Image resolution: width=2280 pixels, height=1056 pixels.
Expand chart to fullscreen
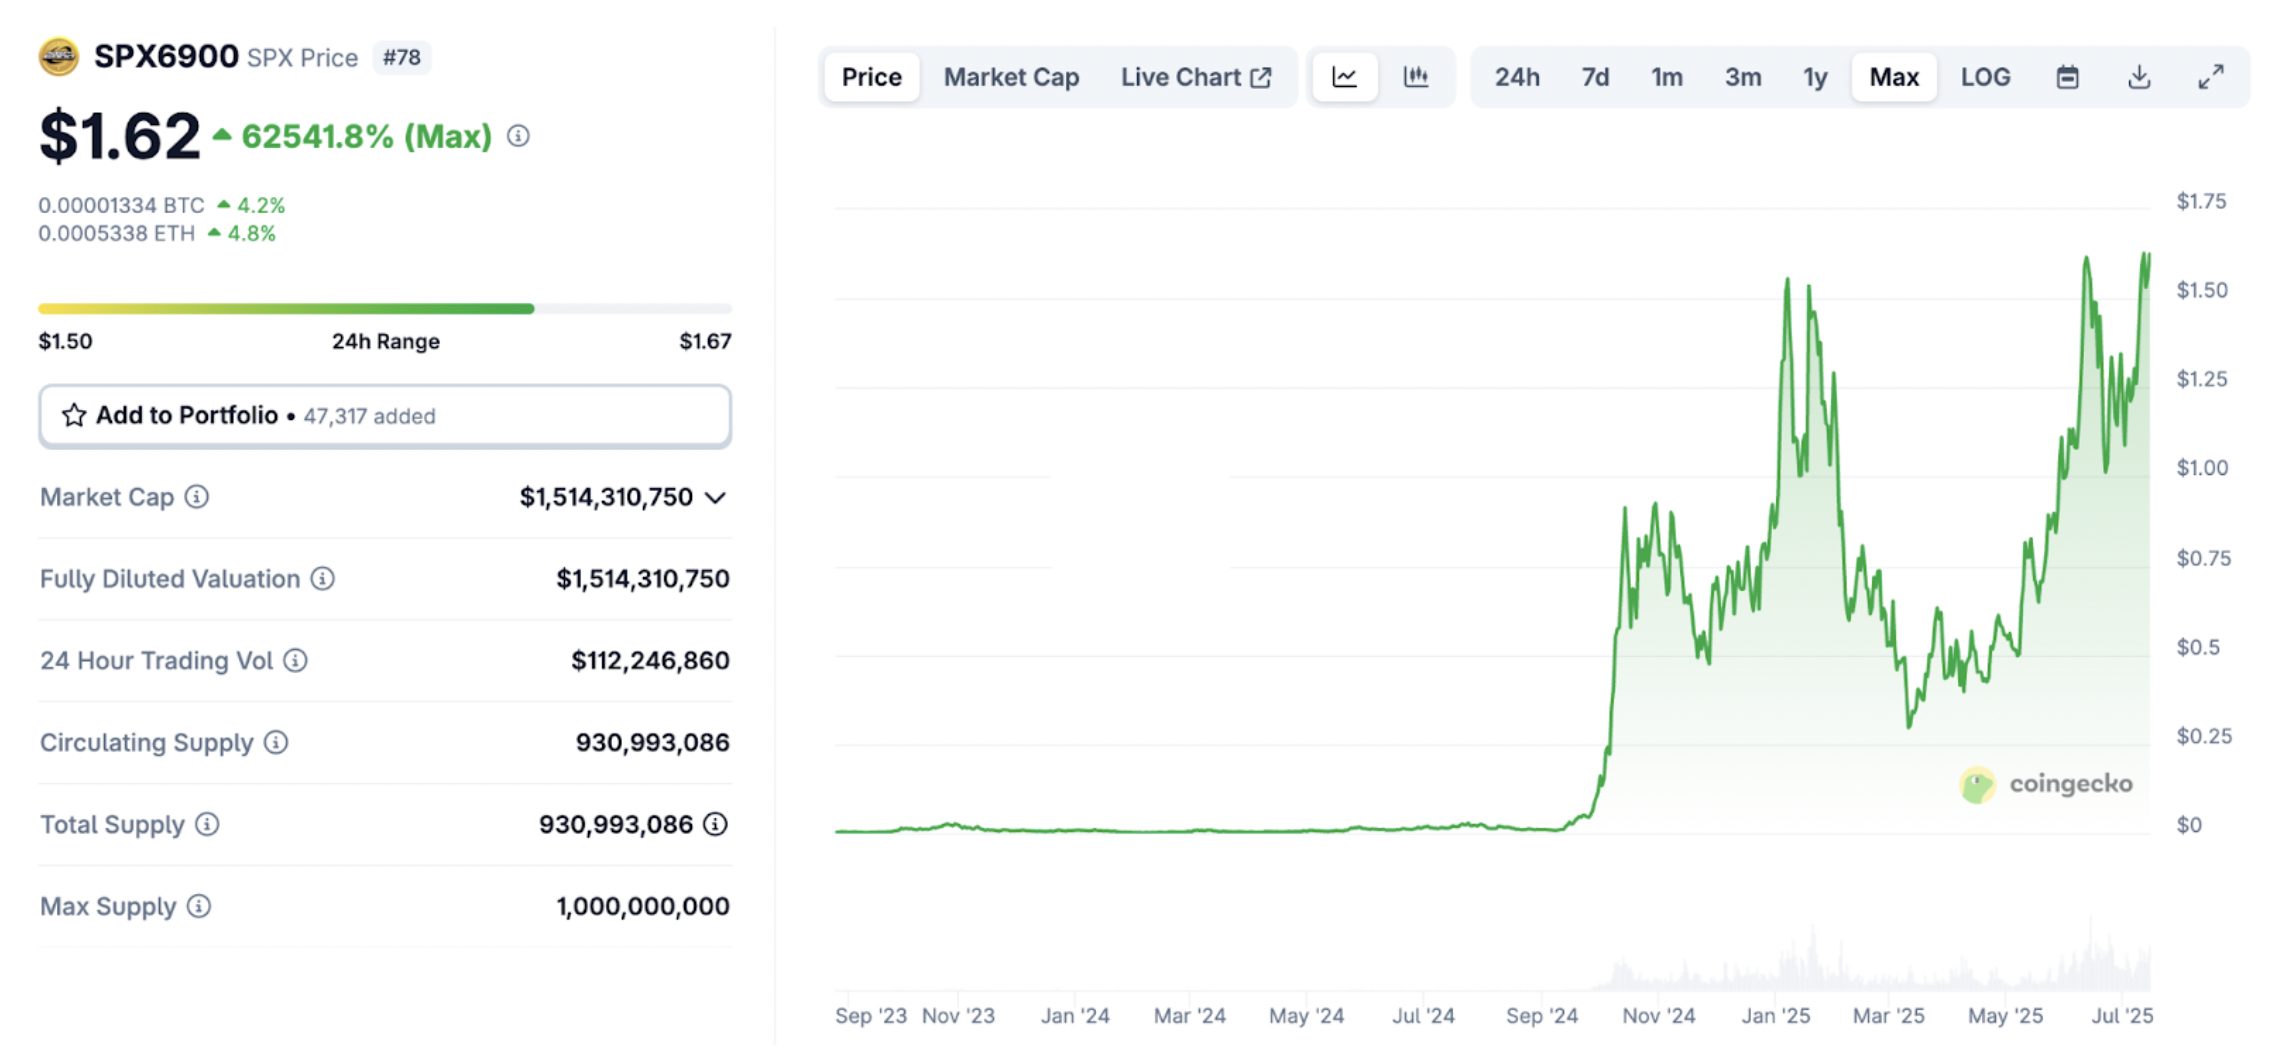pos(2211,77)
